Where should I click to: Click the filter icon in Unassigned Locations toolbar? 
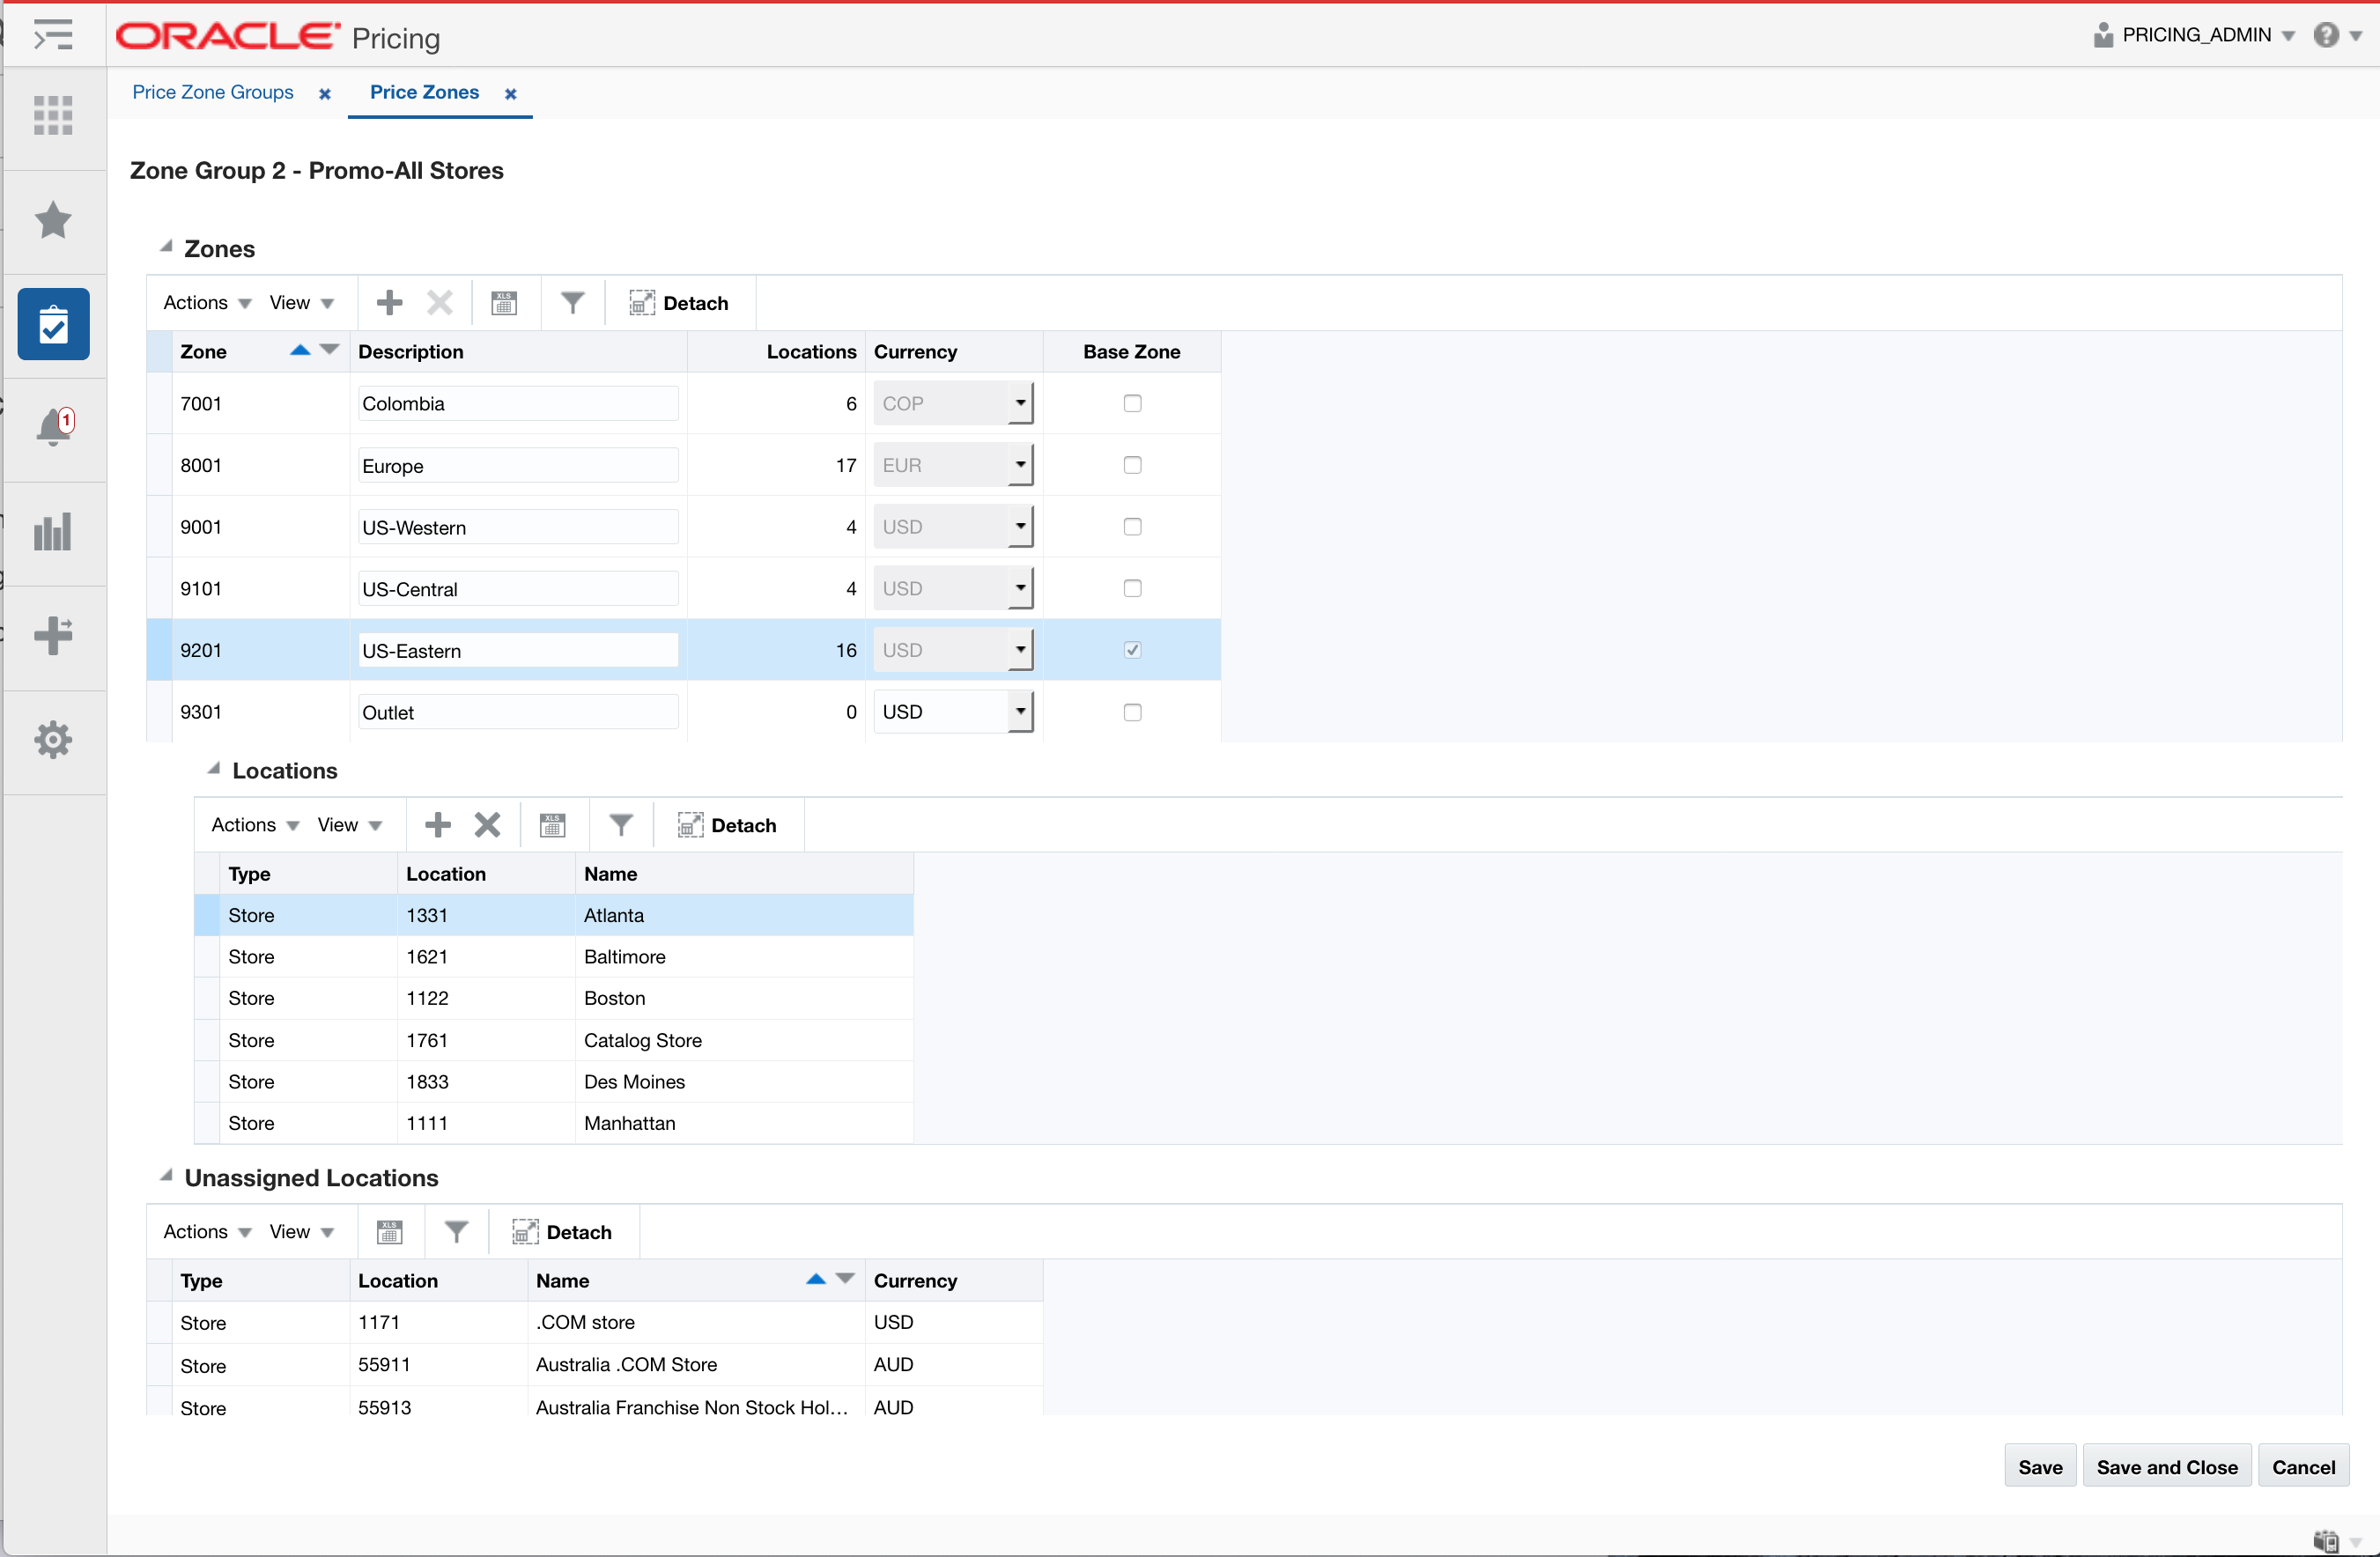point(455,1232)
